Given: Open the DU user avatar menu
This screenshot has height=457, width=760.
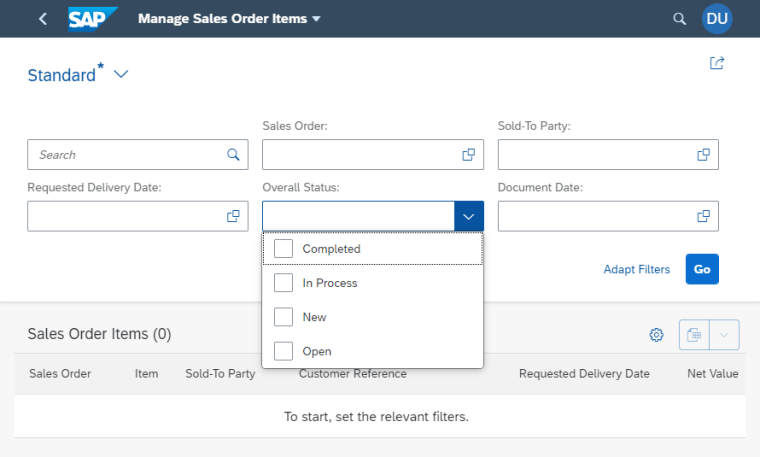Looking at the screenshot, I should tap(717, 19).
